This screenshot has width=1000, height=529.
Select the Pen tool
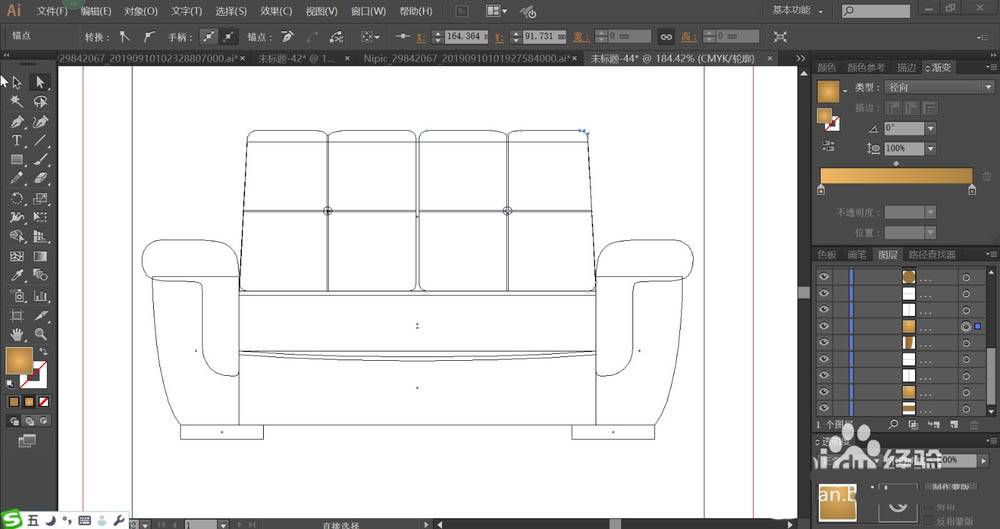[x=17, y=121]
